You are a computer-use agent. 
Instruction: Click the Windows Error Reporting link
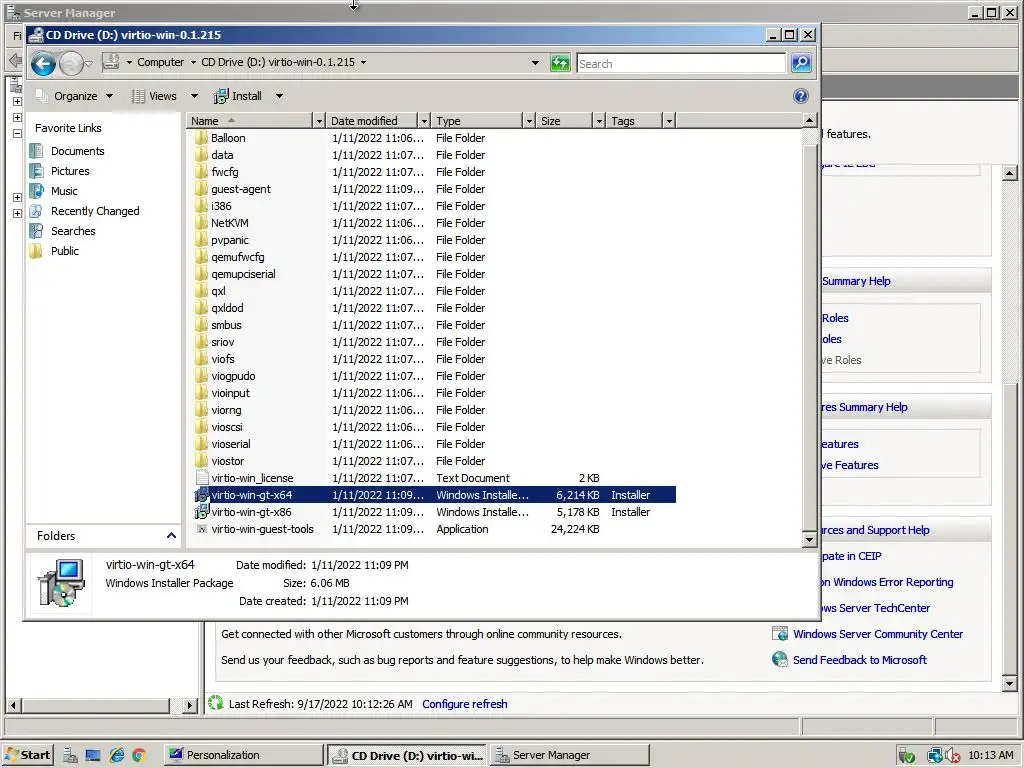pos(888,582)
